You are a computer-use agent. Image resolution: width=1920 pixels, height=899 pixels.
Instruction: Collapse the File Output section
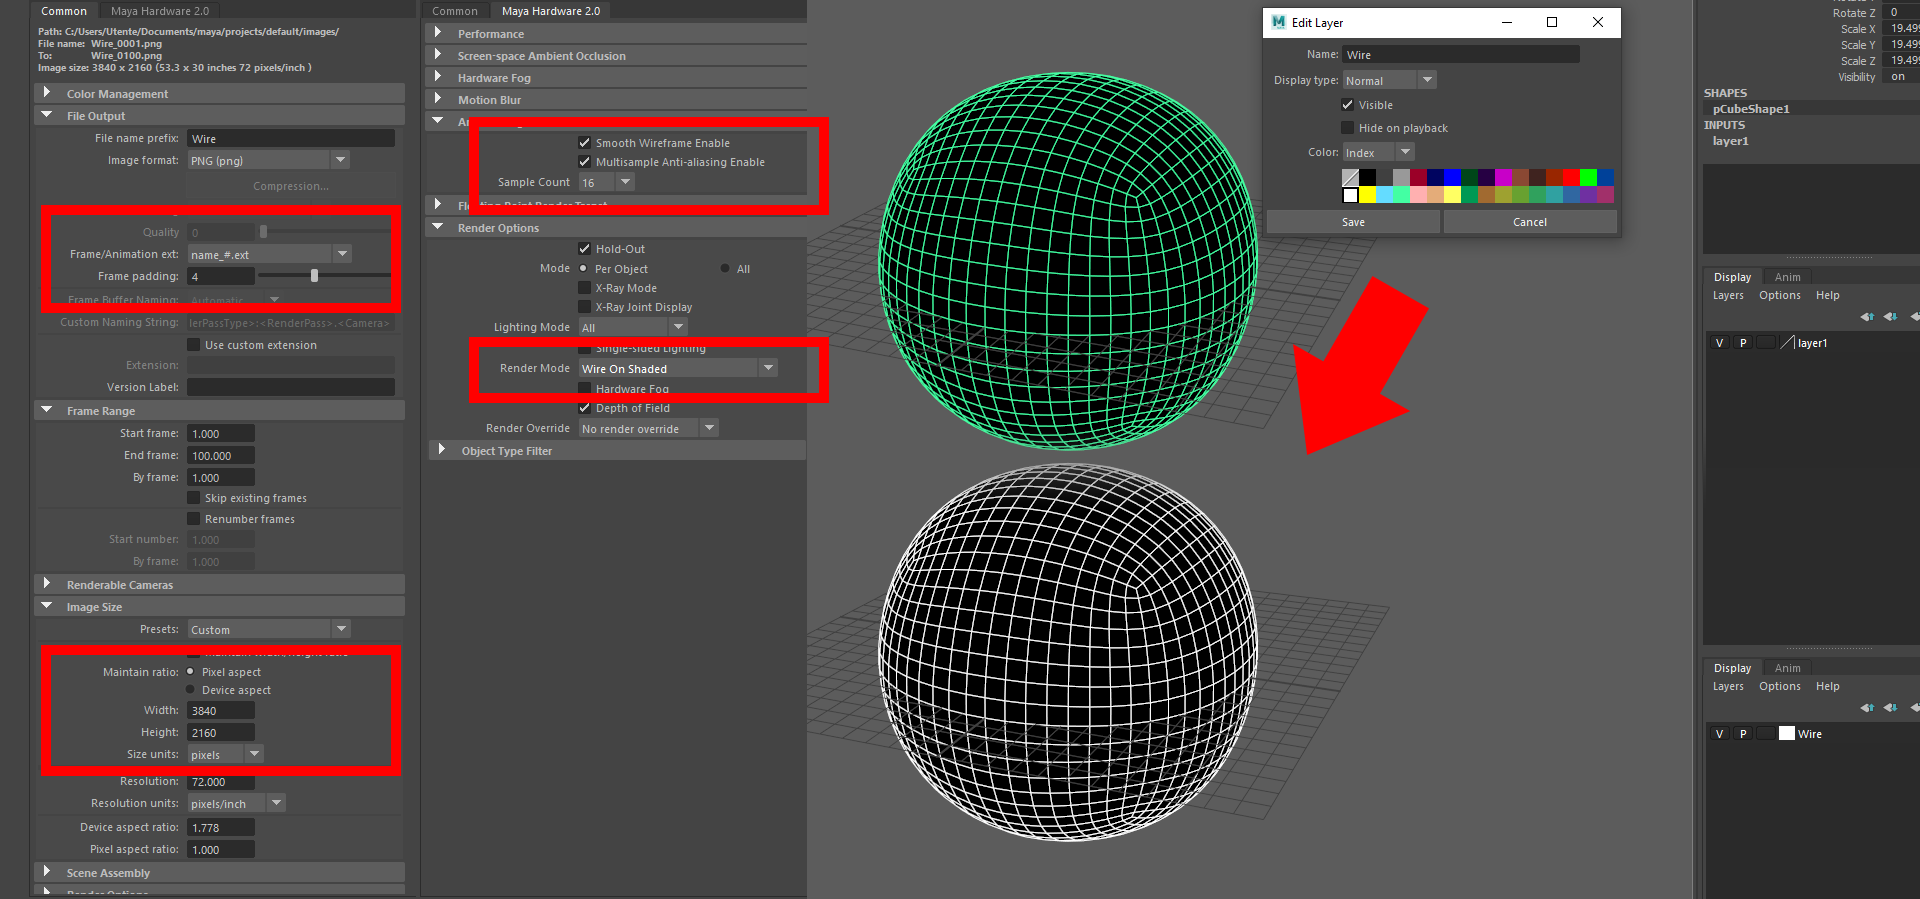coord(46,115)
